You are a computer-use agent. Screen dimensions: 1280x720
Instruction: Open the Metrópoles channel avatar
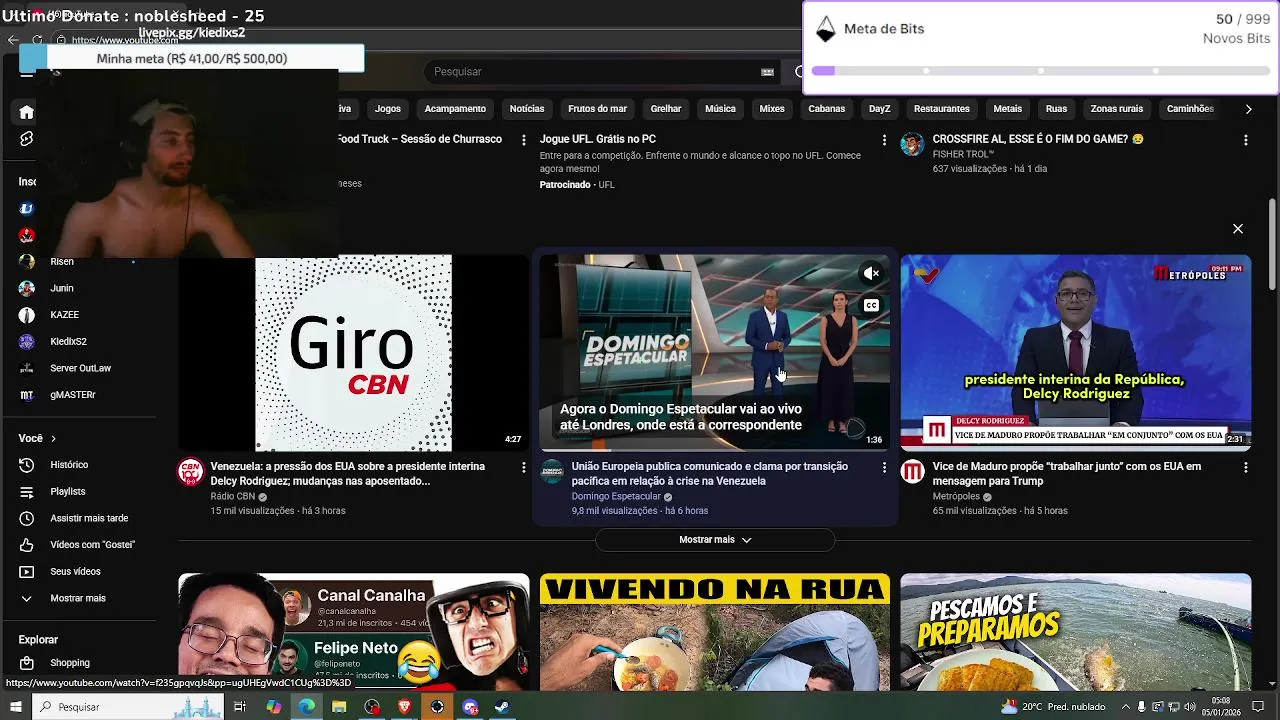(912, 472)
